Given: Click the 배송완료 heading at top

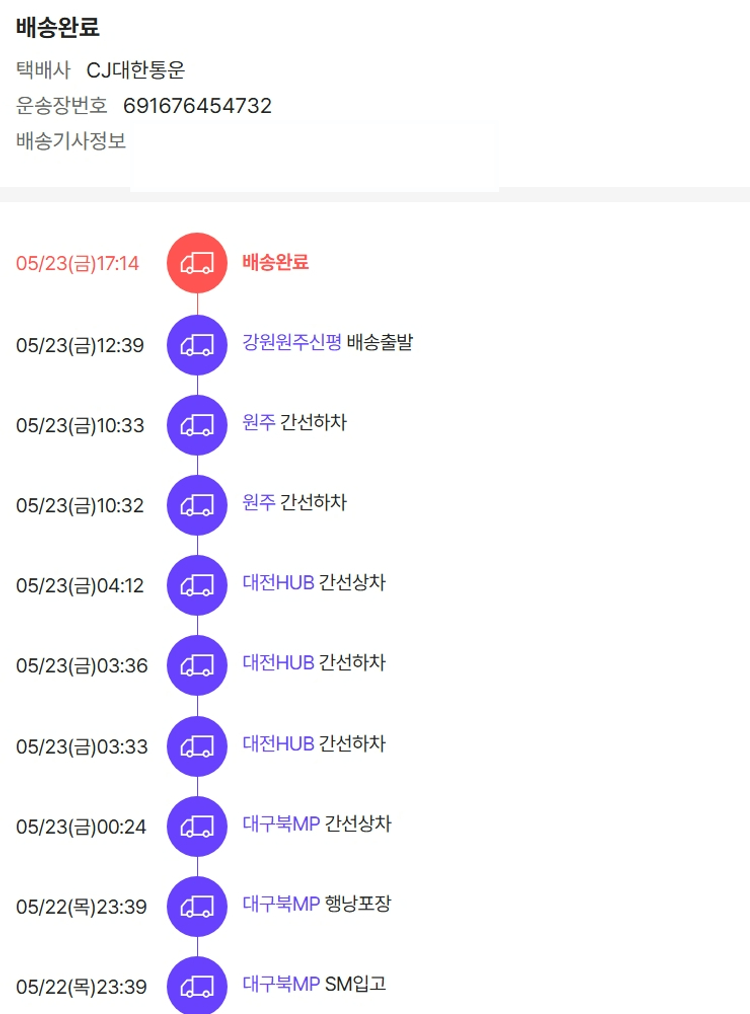Looking at the screenshot, I should (58, 28).
